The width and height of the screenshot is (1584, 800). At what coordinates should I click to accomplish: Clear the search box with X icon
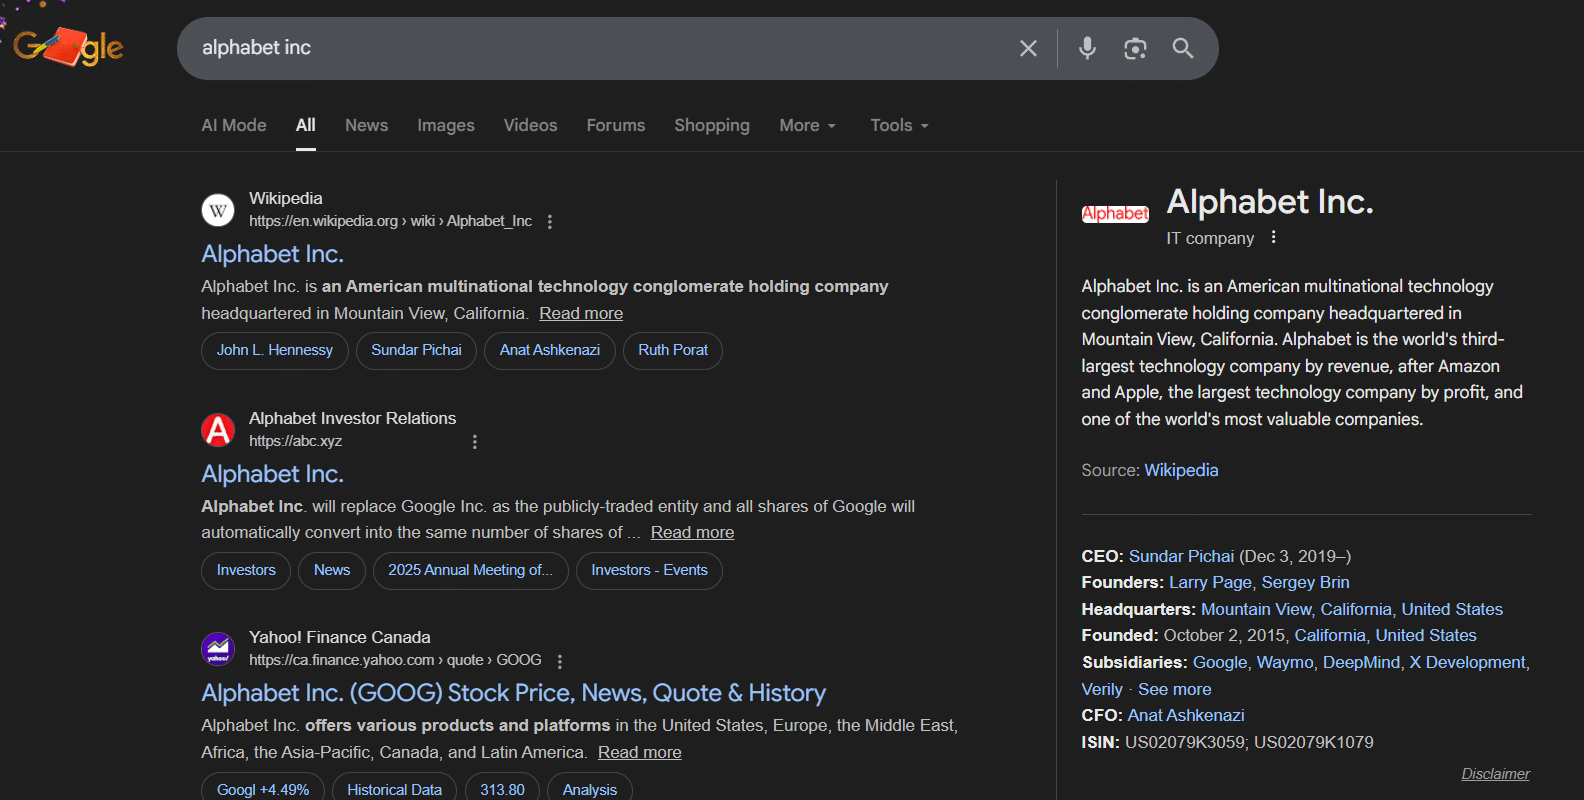click(x=1028, y=48)
